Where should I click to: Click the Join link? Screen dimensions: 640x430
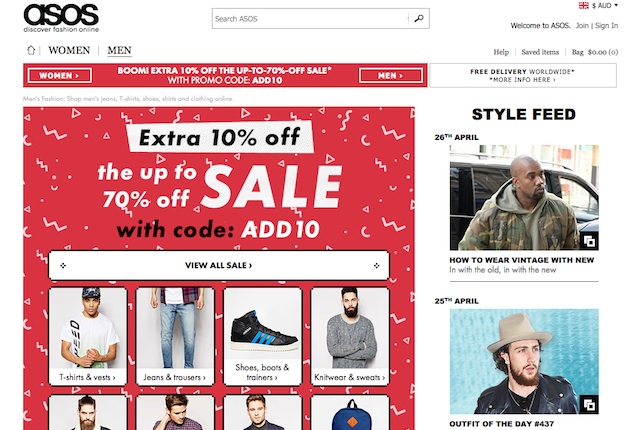point(582,25)
